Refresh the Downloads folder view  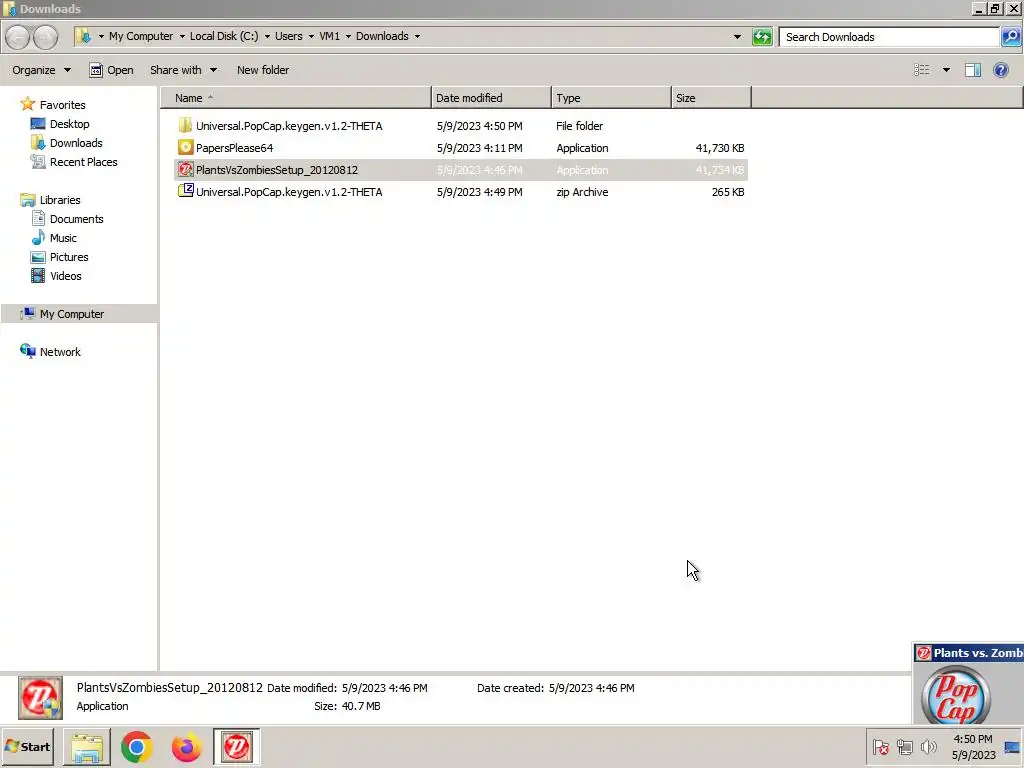762,37
